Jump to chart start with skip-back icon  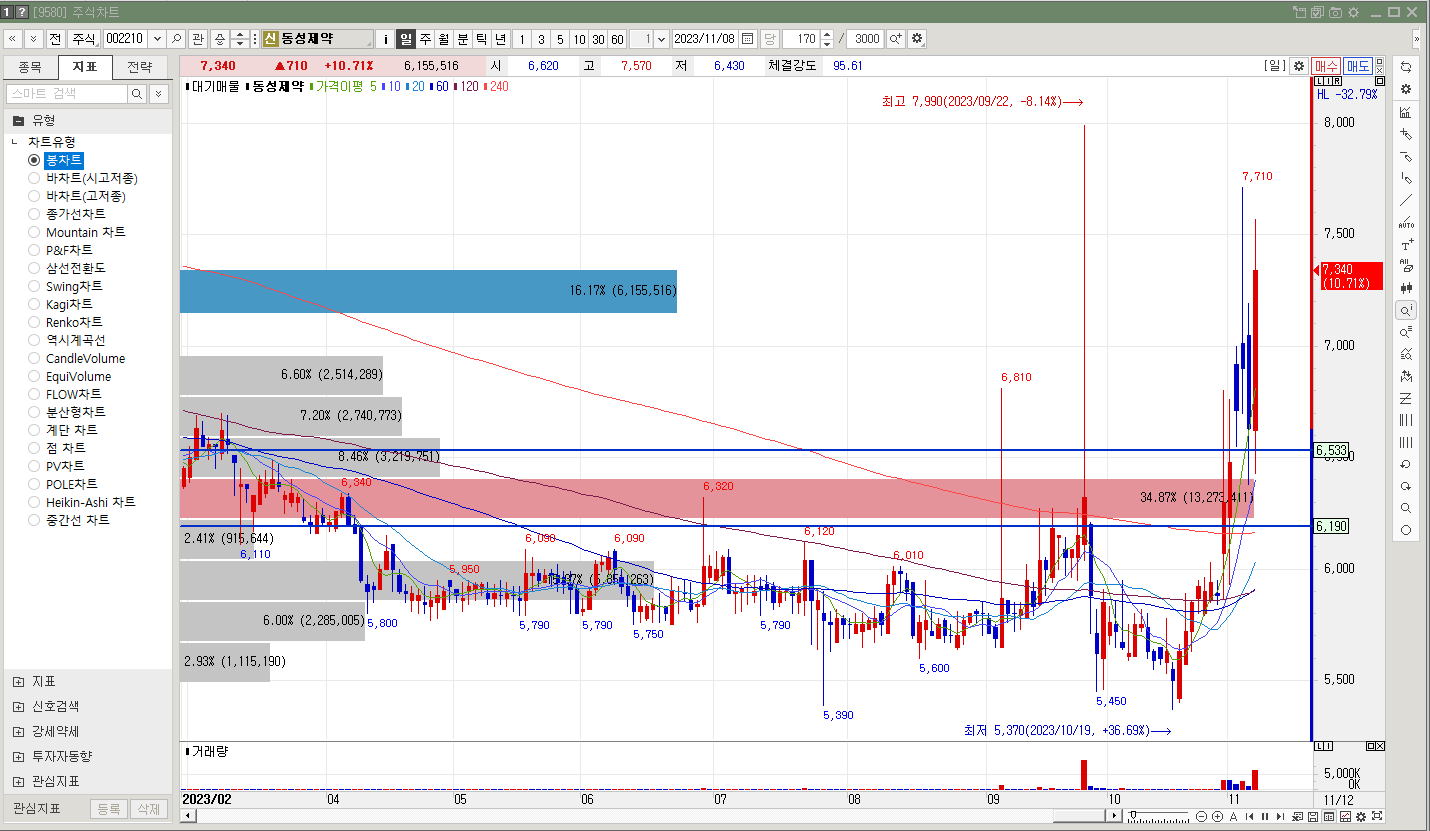(1249, 816)
